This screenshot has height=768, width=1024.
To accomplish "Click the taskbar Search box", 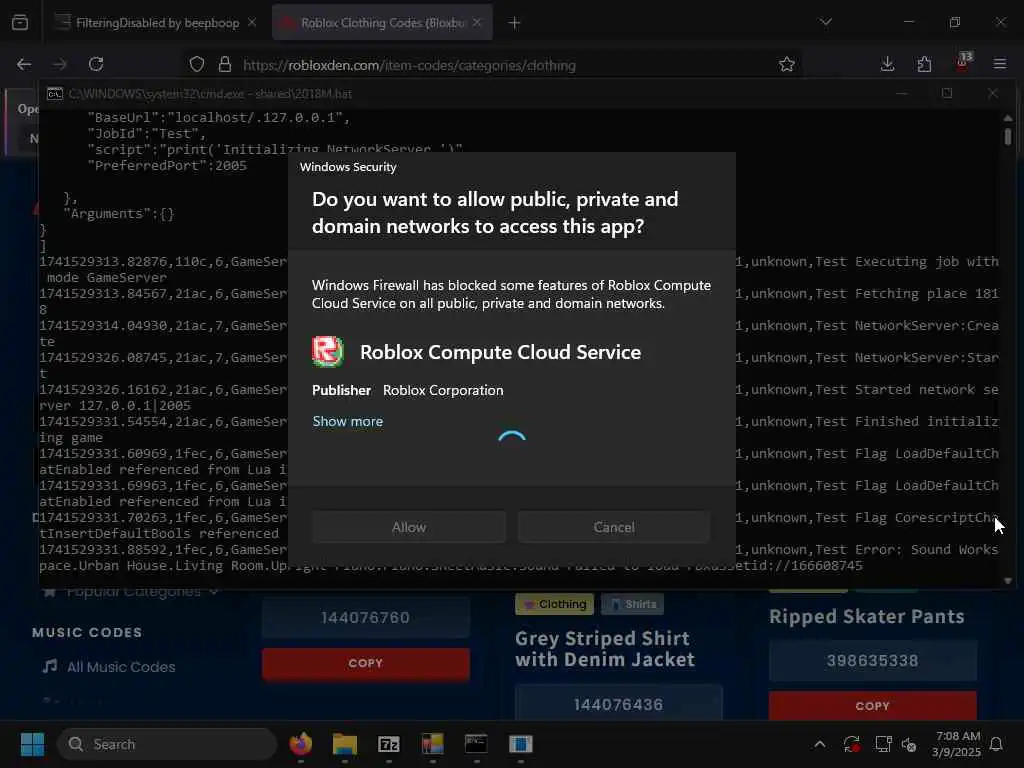I will pos(167,744).
